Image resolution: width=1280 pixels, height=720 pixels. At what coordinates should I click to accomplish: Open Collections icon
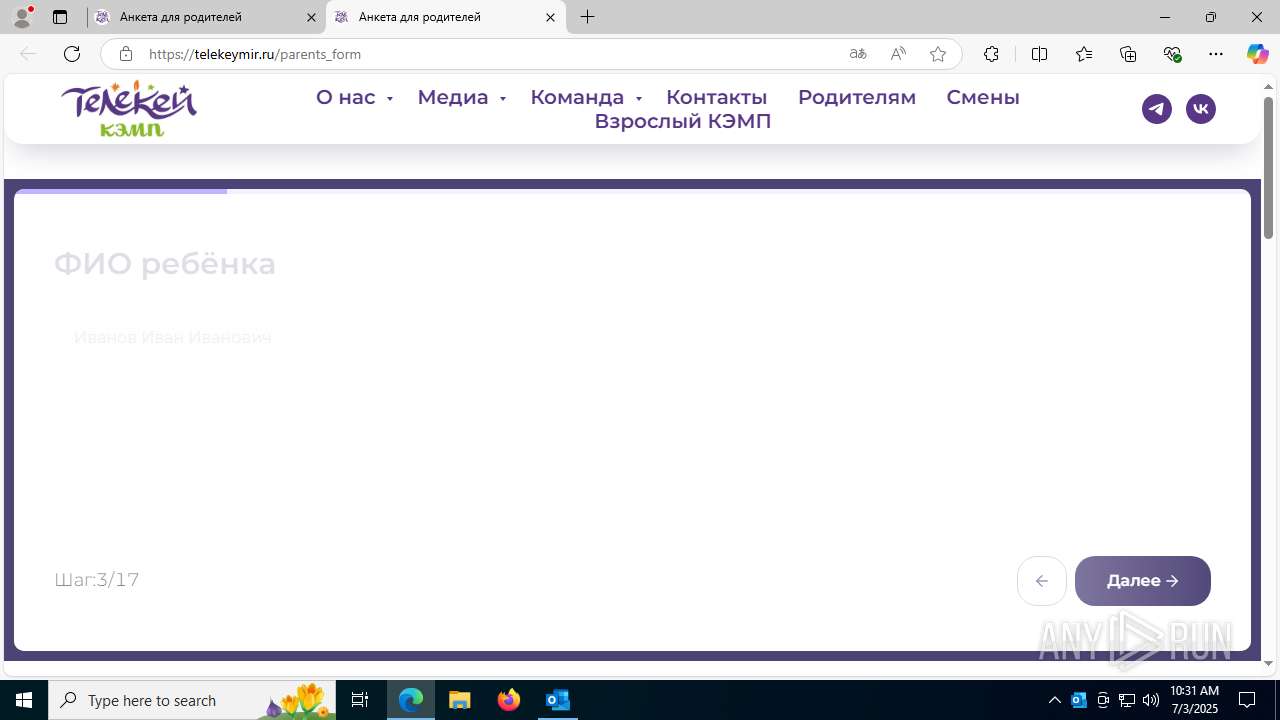pyautogui.click(x=1128, y=54)
